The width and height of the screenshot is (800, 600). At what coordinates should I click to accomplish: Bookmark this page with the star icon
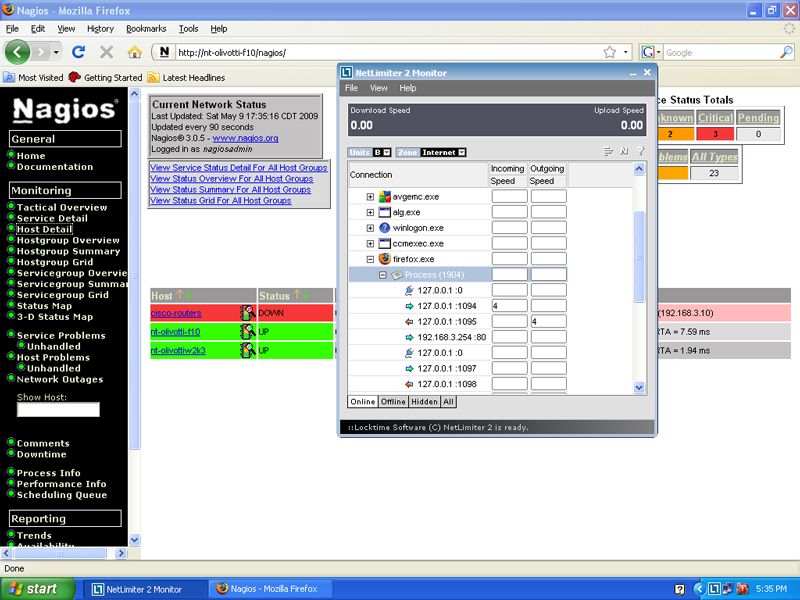(x=610, y=52)
